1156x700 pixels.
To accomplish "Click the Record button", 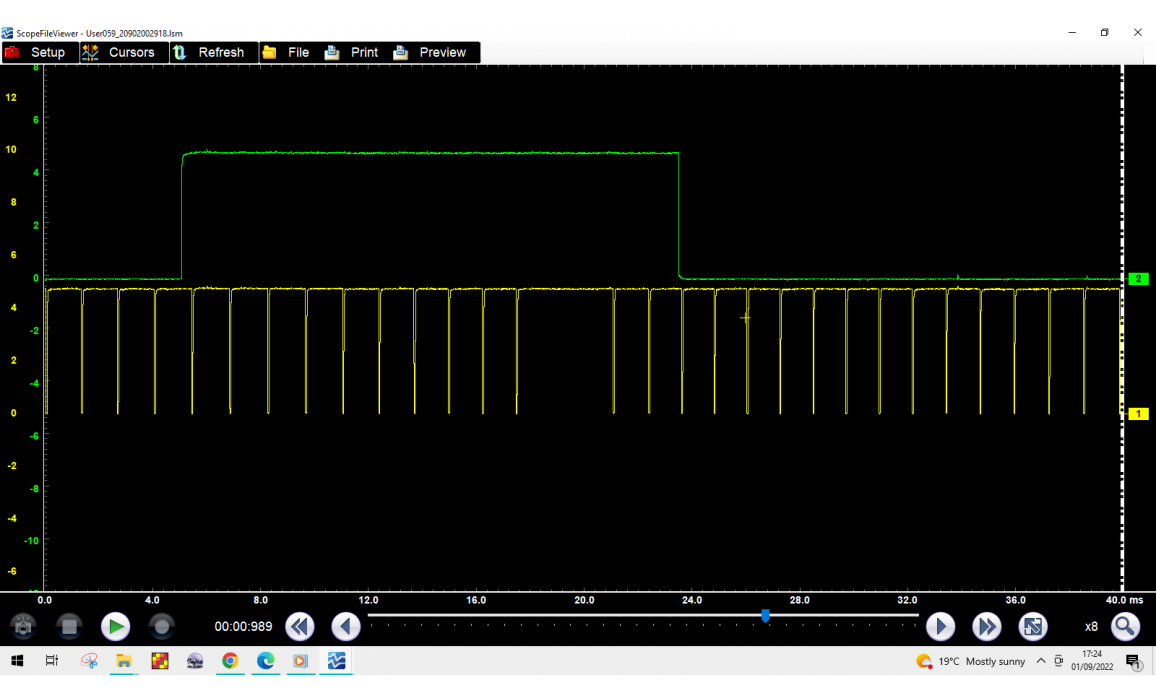I will tap(162, 627).
